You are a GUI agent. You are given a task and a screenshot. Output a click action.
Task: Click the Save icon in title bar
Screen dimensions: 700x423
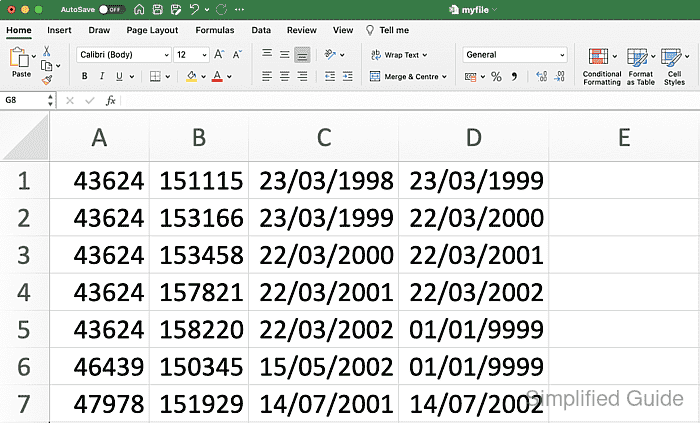(x=156, y=9)
